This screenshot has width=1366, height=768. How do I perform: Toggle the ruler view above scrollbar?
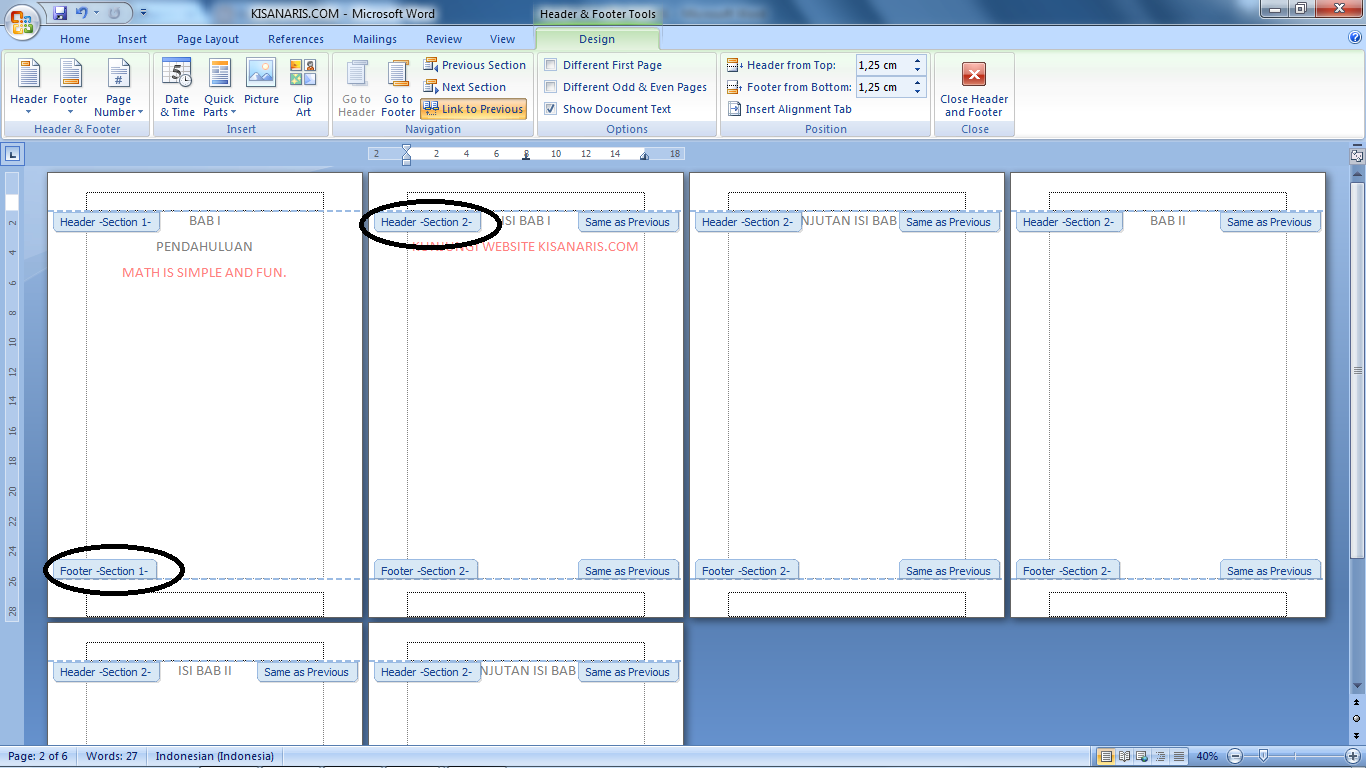(1357, 156)
